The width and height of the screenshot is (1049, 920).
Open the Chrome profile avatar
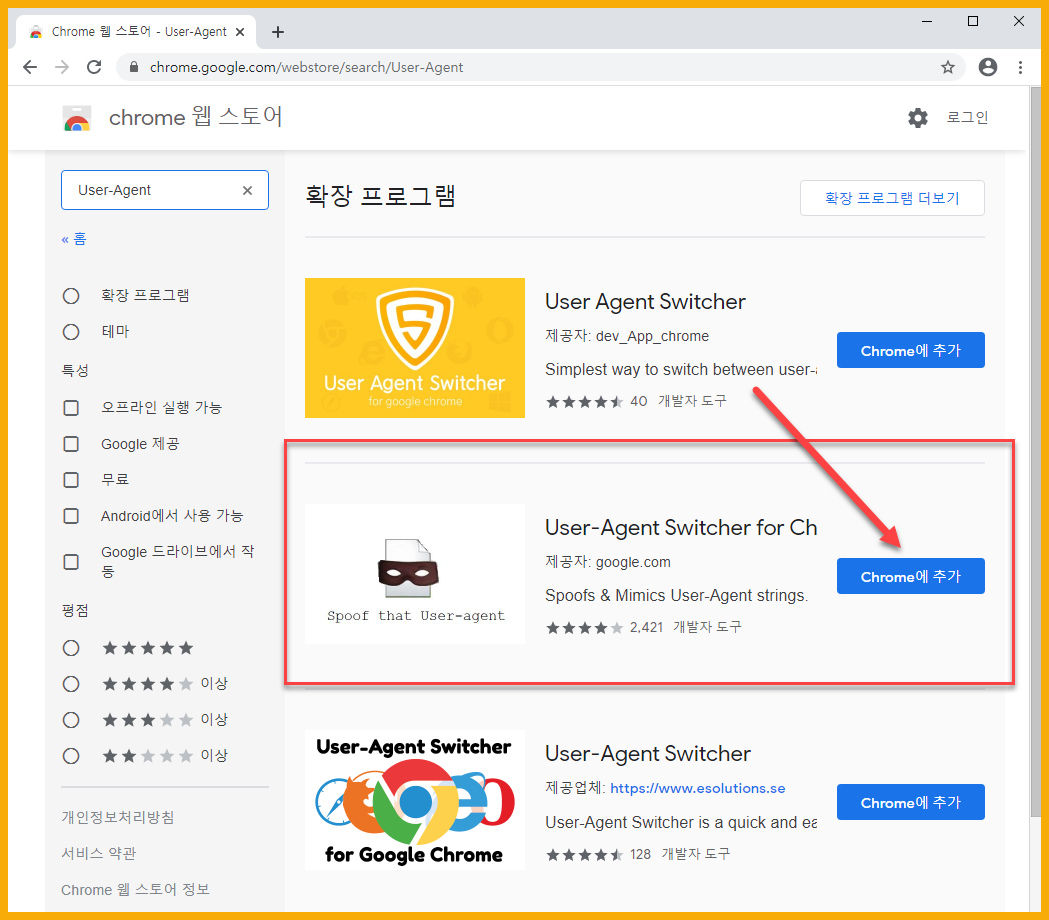(x=987, y=67)
